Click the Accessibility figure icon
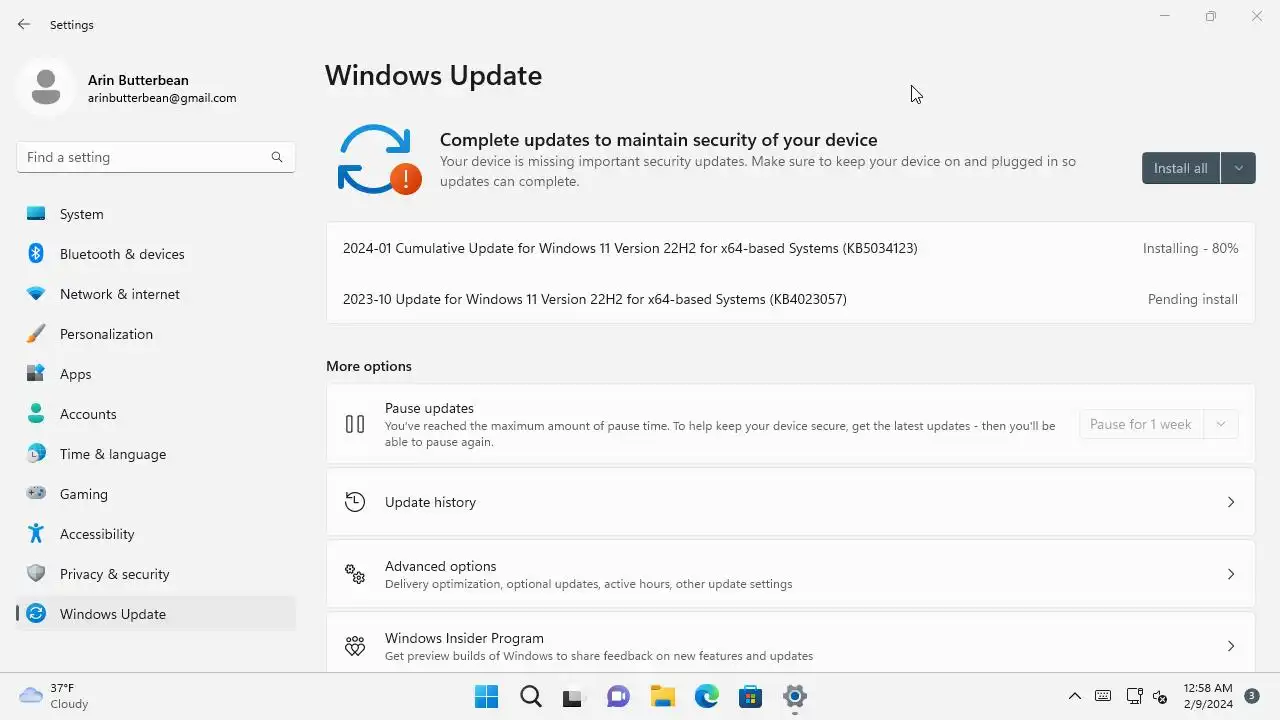Image resolution: width=1280 pixels, height=720 pixels. point(36,534)
